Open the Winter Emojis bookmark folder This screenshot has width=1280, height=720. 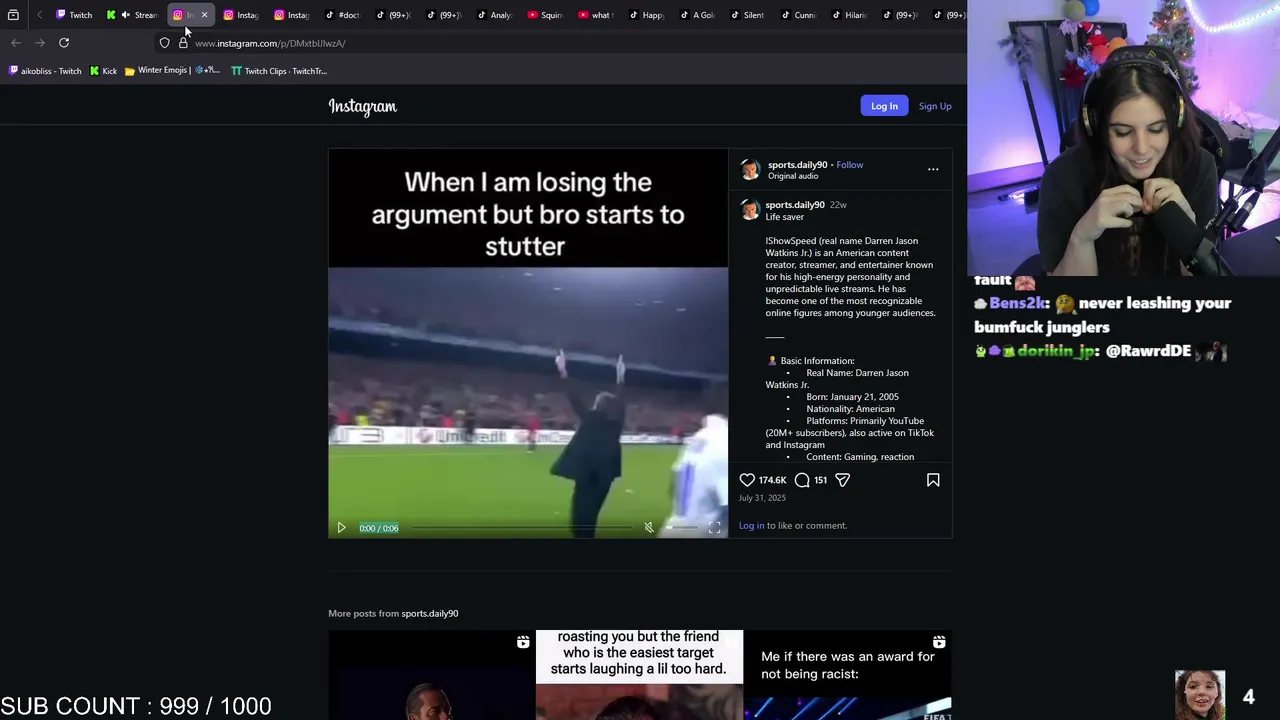click(x=172, y=71)
